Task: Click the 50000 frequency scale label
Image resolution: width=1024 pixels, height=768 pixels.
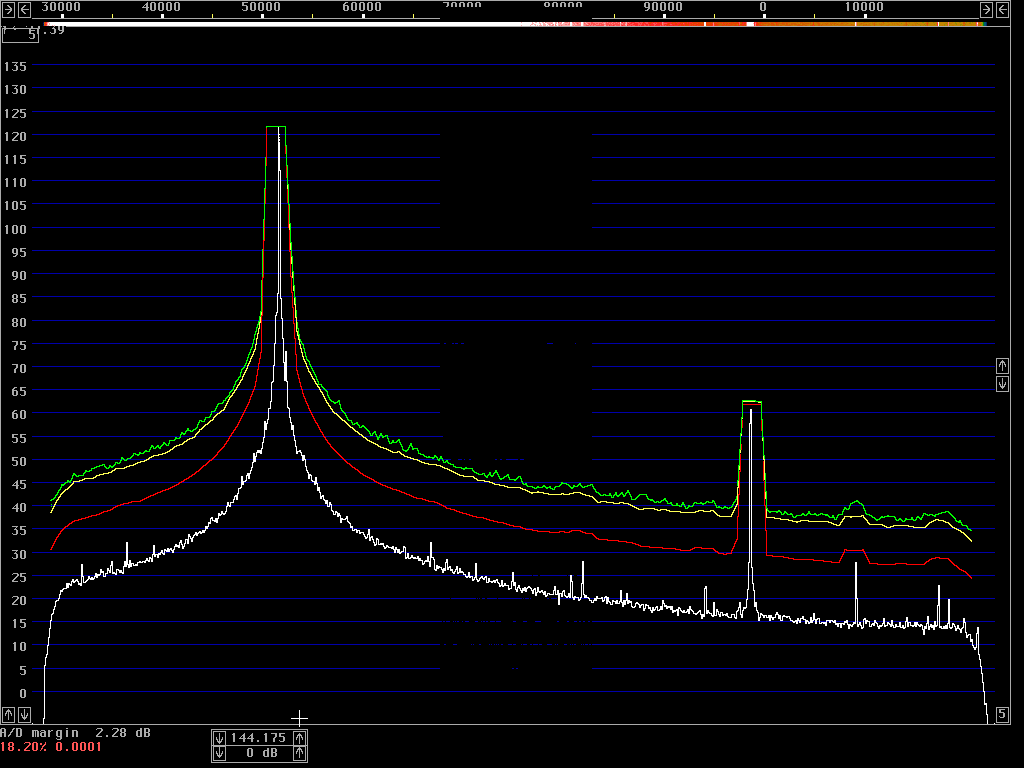Action: (261, 7)
